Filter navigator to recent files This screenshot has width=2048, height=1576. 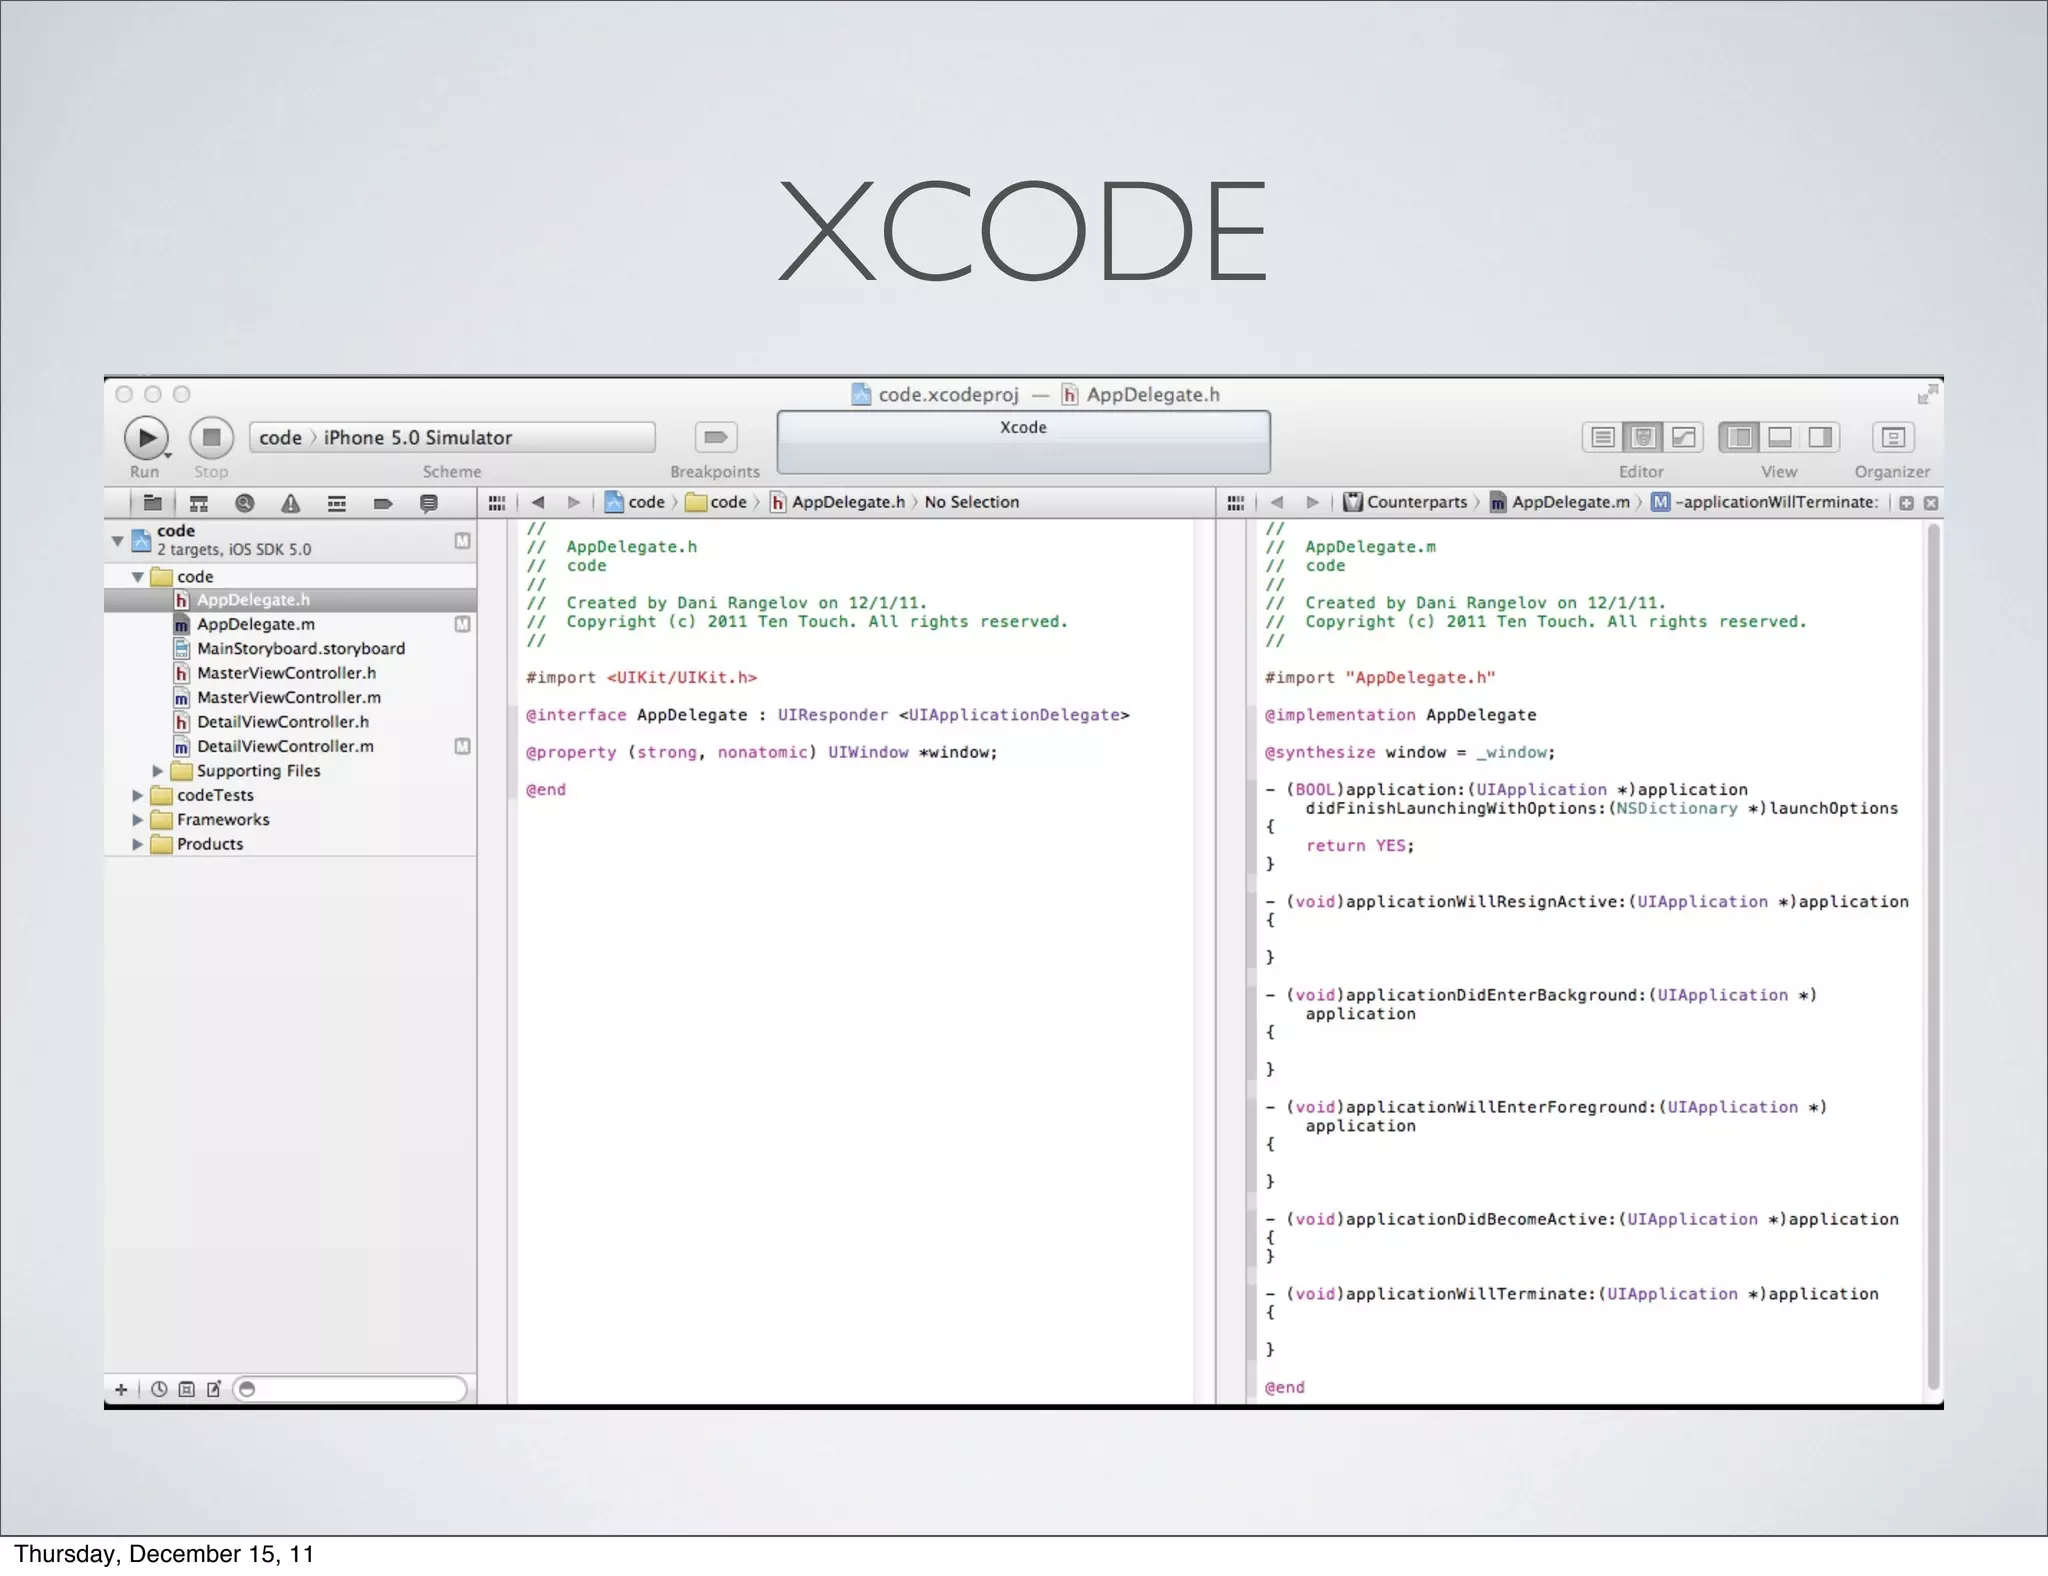click(x=159, y=1389)
